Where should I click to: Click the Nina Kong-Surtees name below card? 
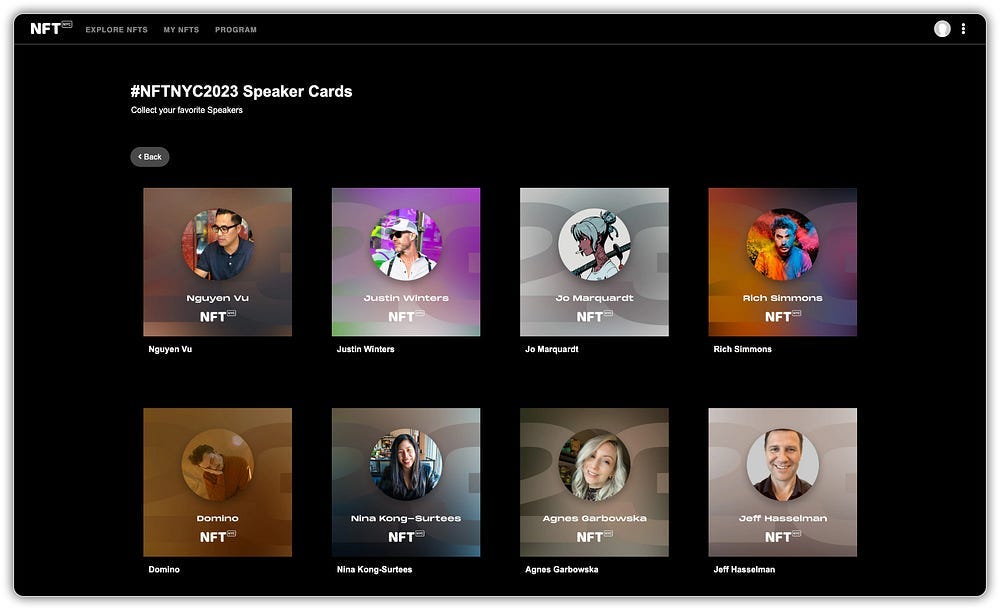pyautogui.click(x=374, y=569)
